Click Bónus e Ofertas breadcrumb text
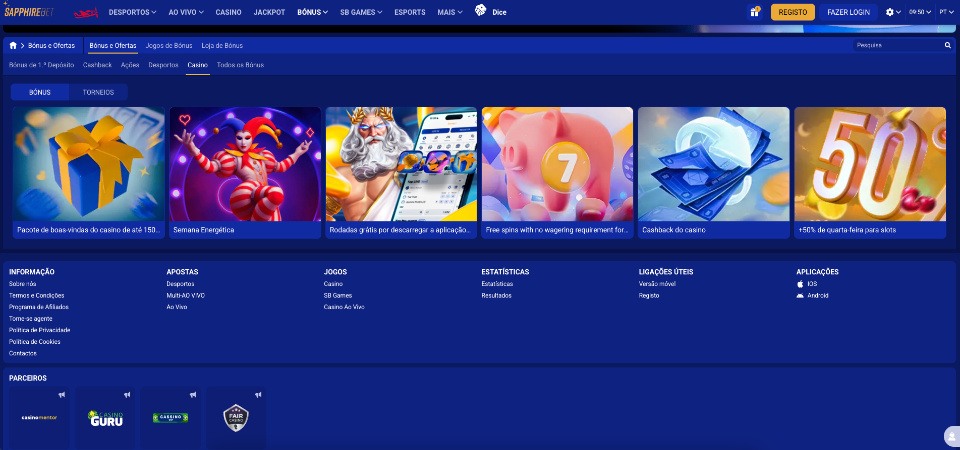The height and width of the screenshot is (450, 960). pyautogui.click(x=51, y=46)
